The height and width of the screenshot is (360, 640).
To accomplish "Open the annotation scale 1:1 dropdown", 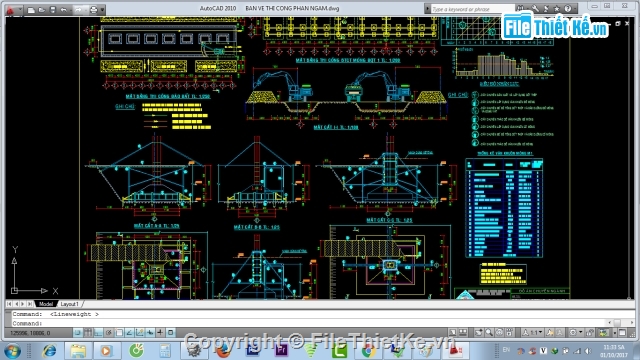I will 533,333.
